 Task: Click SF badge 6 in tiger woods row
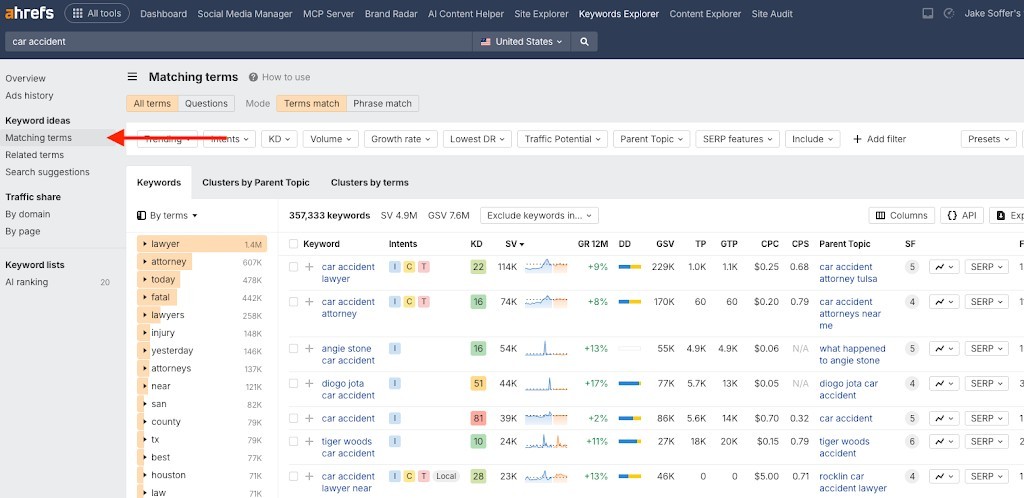912,441
